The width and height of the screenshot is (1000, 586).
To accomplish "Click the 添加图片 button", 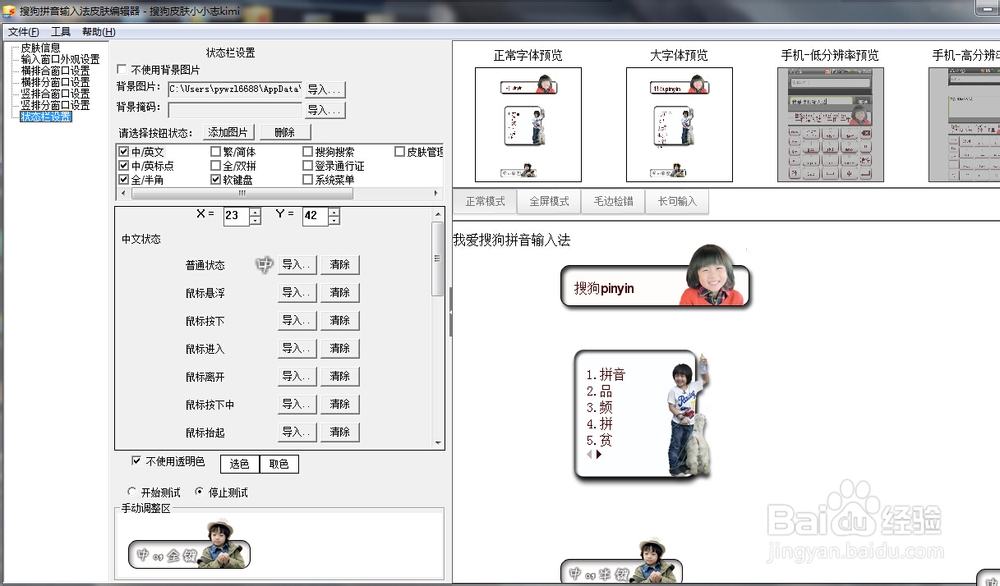I will [228, 132].
